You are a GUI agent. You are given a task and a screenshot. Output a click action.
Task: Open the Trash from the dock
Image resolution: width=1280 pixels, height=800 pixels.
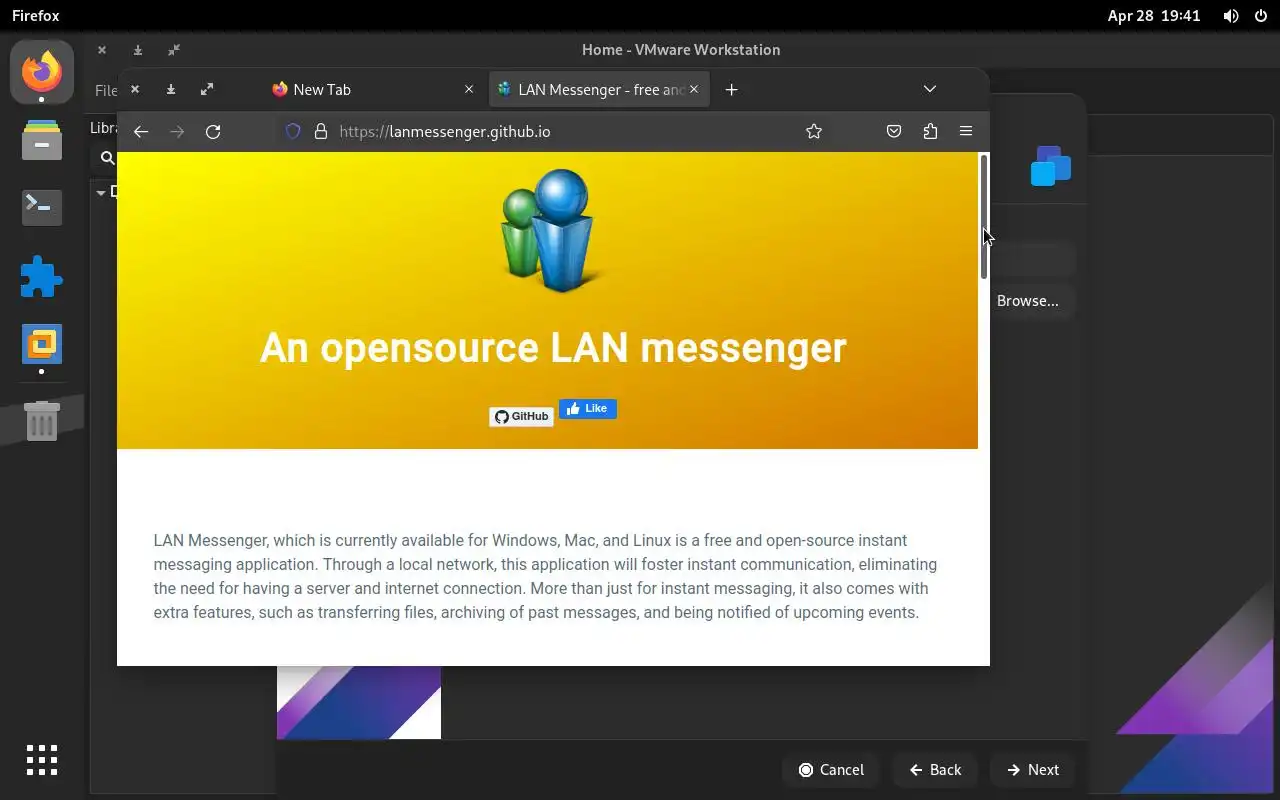pyautogui.click(x=42, y=421)
